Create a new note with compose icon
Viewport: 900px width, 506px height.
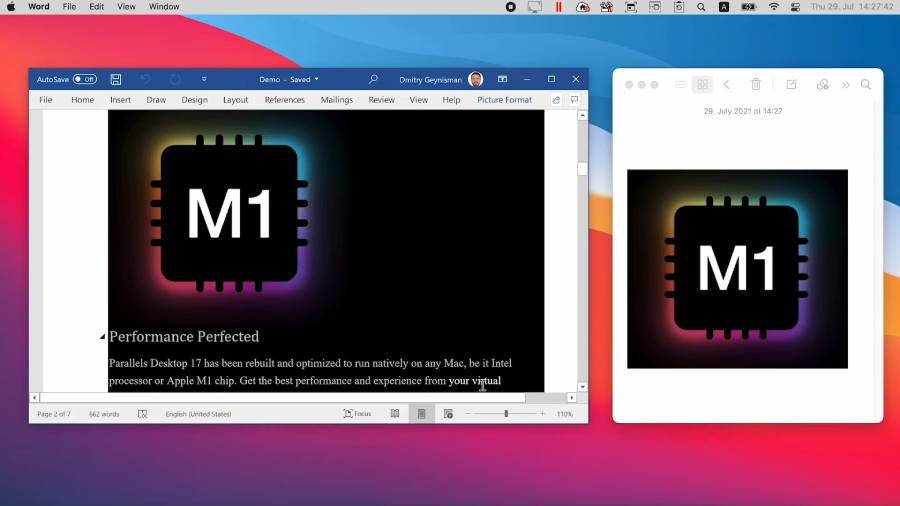(791, 85)
